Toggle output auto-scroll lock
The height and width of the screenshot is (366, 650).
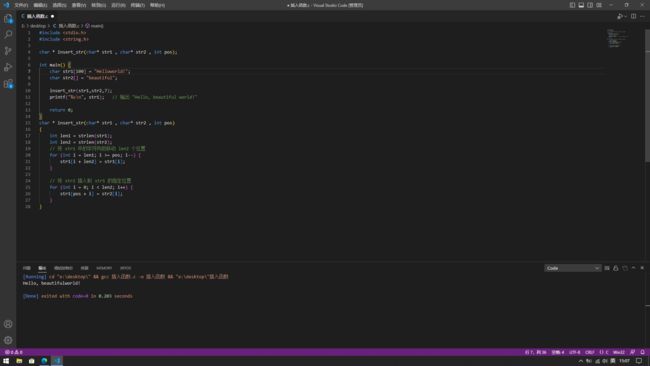pyautogui.click(x=616, y=268)
